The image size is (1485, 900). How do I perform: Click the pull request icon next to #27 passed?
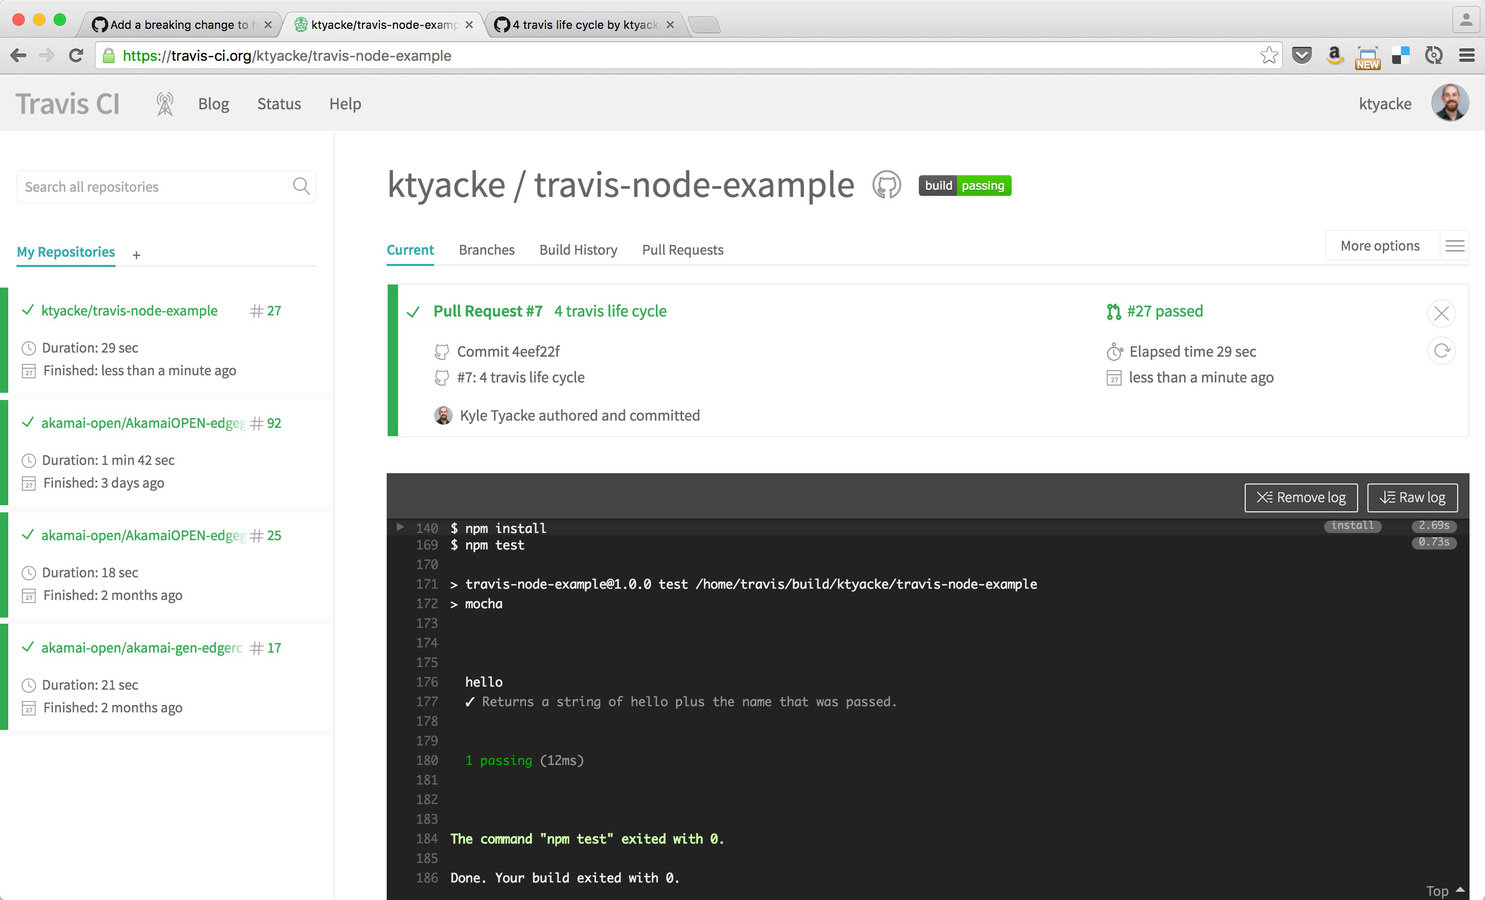(1114, 312)
